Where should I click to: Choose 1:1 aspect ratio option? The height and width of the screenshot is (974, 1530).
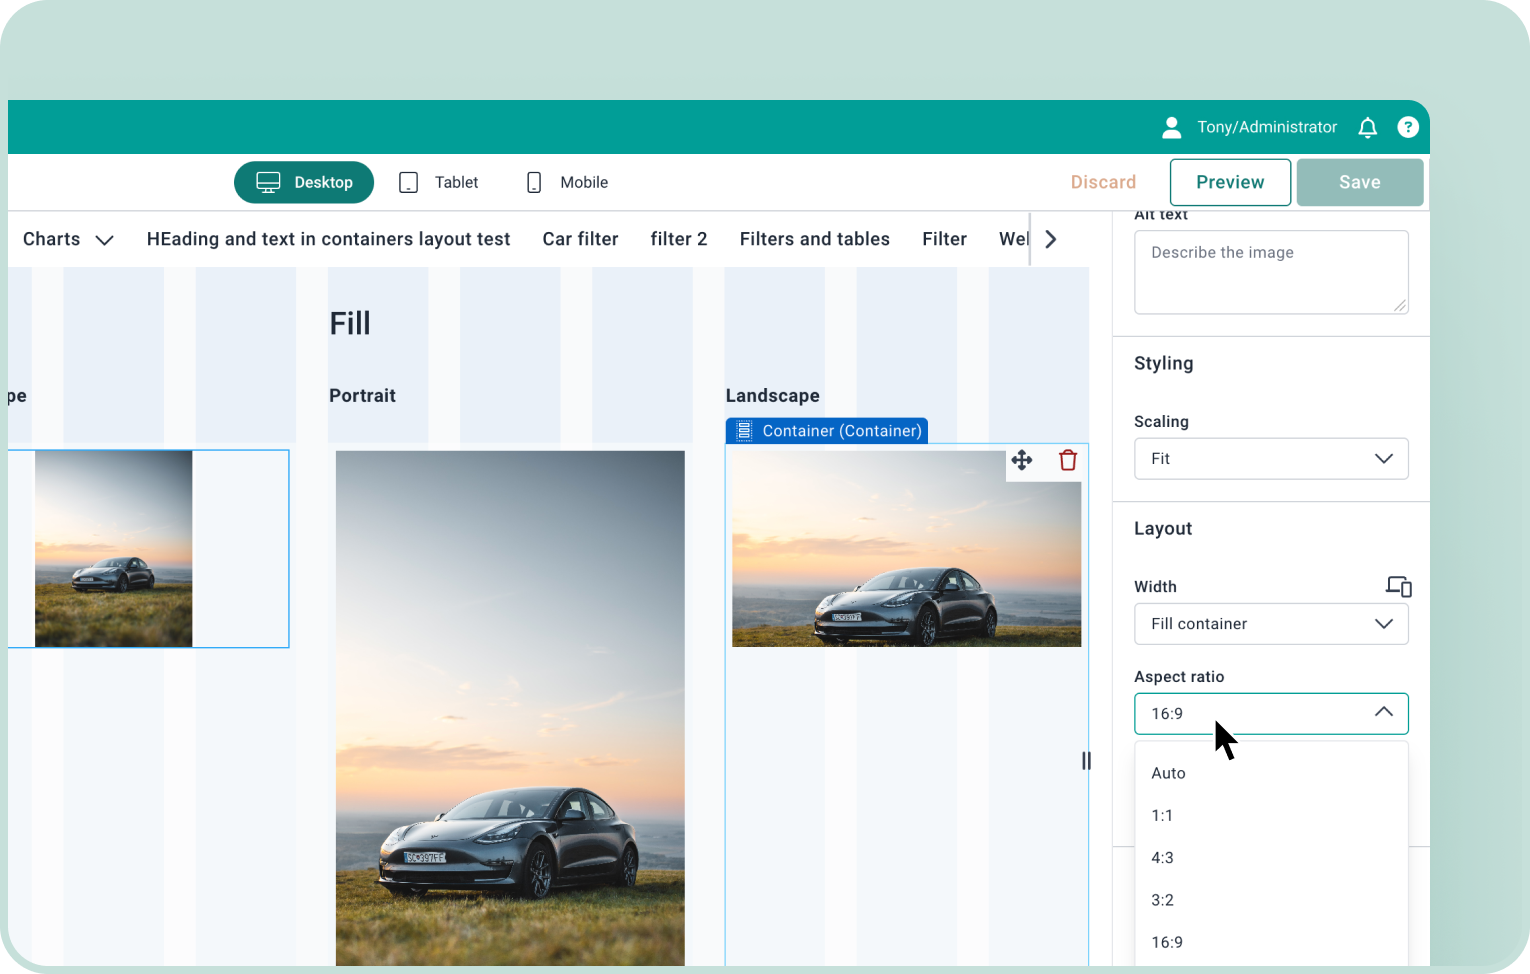tap(1271, 815)
